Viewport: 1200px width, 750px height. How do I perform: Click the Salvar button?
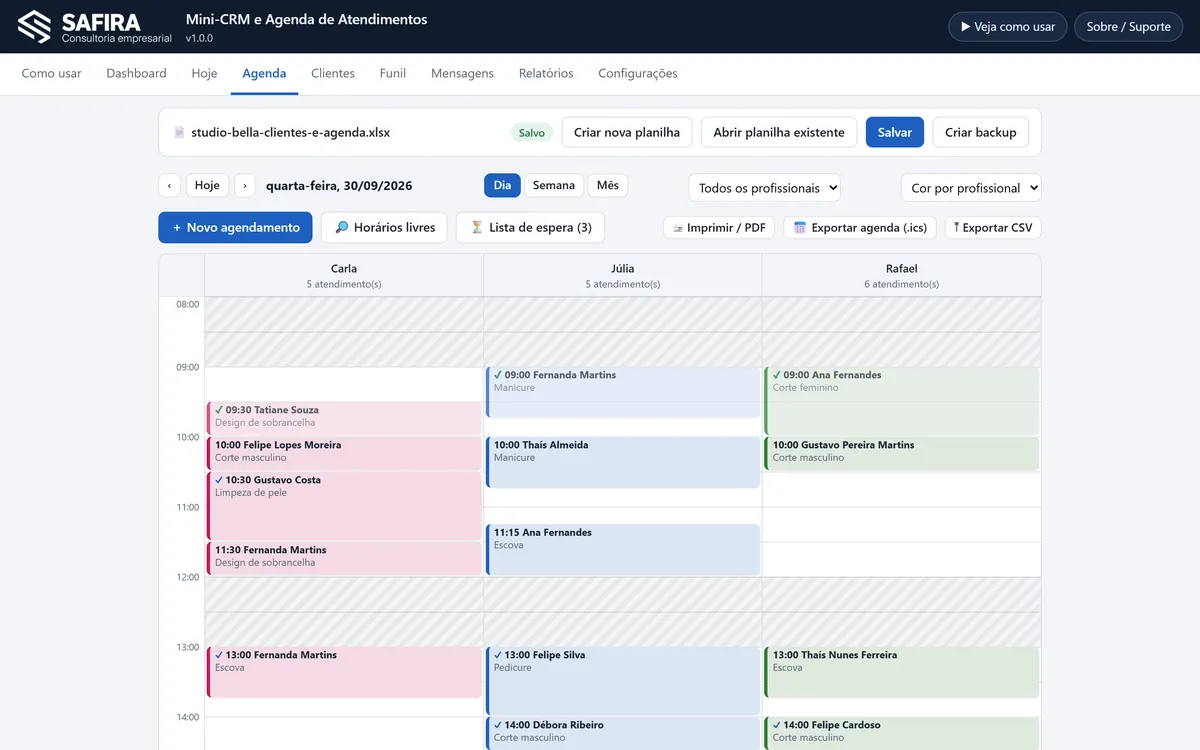tap(895, 132)
